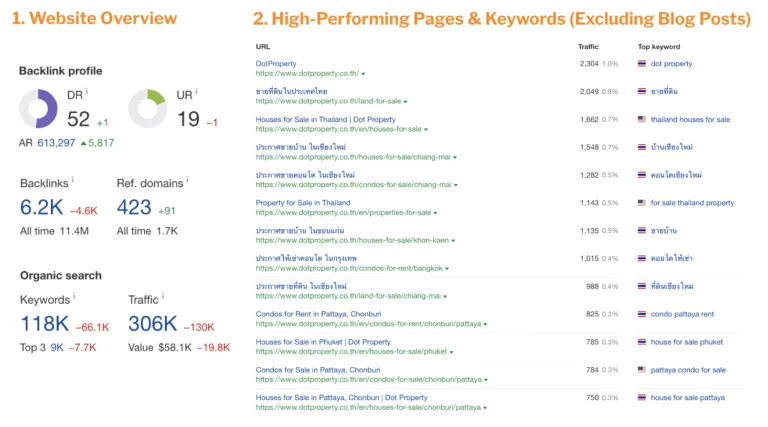The image size is (768, 427).
Task: Expand dropdown next to /land-for-sale/chiang-mai URL
Action: pos(445,297)
